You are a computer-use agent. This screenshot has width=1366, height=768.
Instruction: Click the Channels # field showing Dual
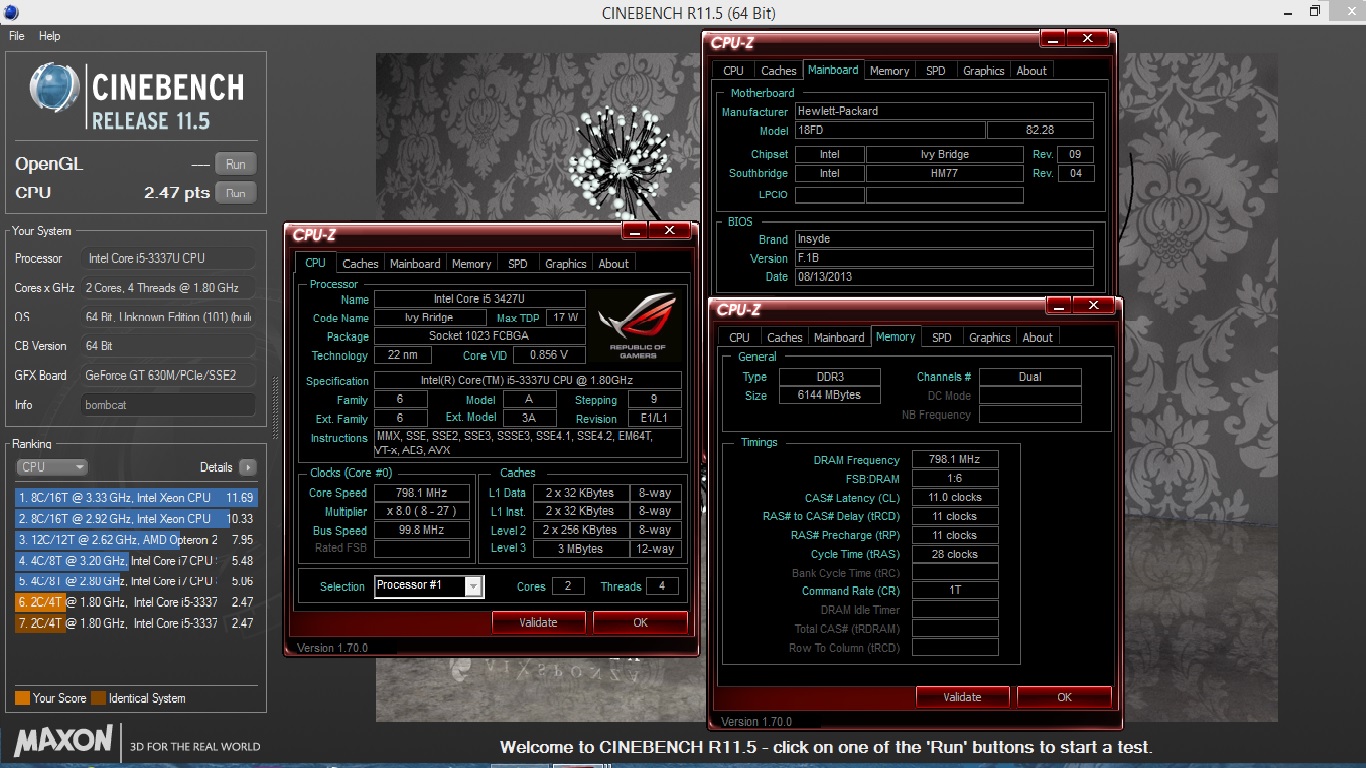[x=1030, y=377]
